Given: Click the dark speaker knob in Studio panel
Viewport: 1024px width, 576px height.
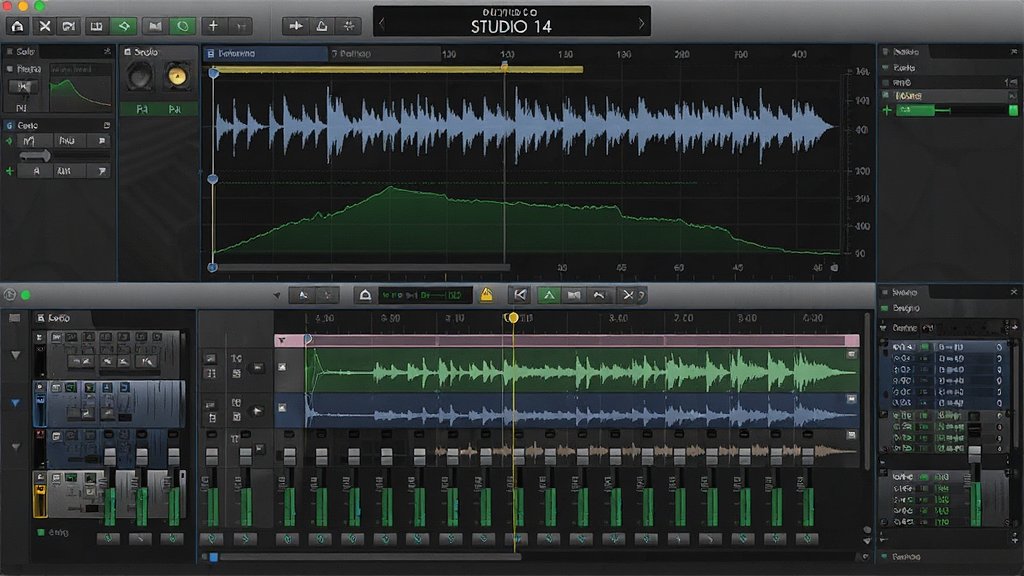Looking at the screenshot, I should (x=140, y=77).
